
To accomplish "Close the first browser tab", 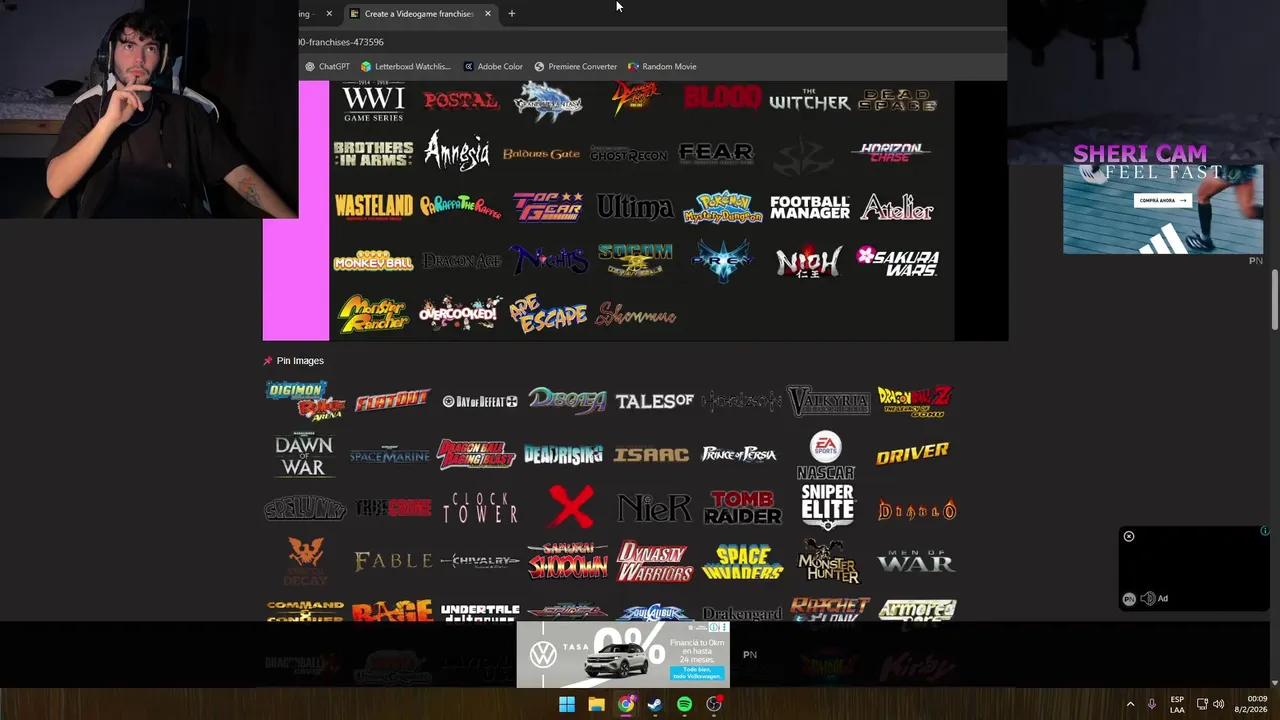I will tap(328, 14).
